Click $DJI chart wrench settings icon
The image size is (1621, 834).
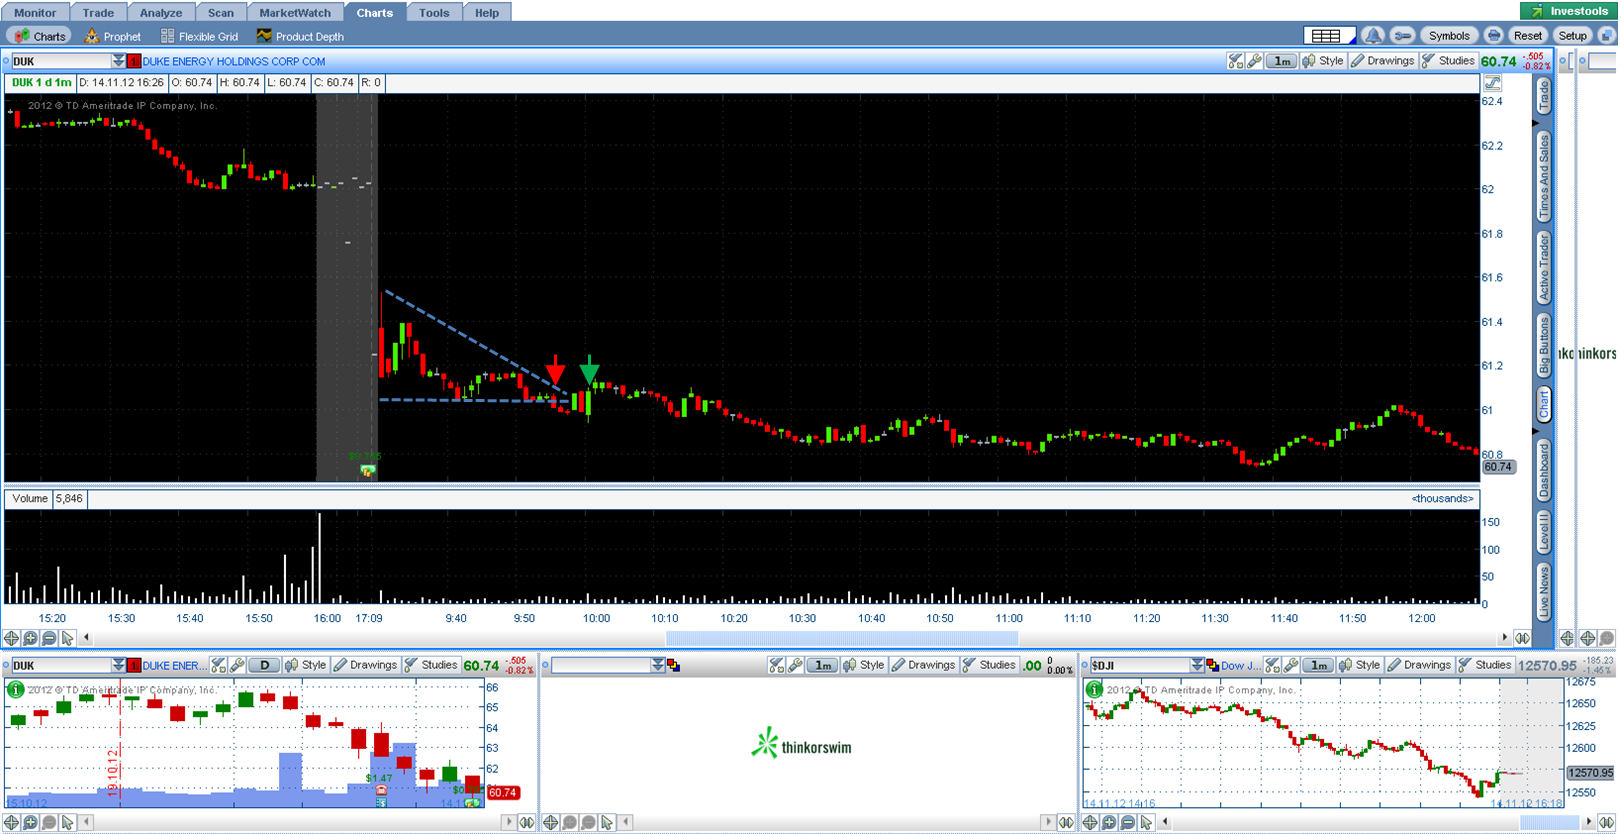(1291, 665)
